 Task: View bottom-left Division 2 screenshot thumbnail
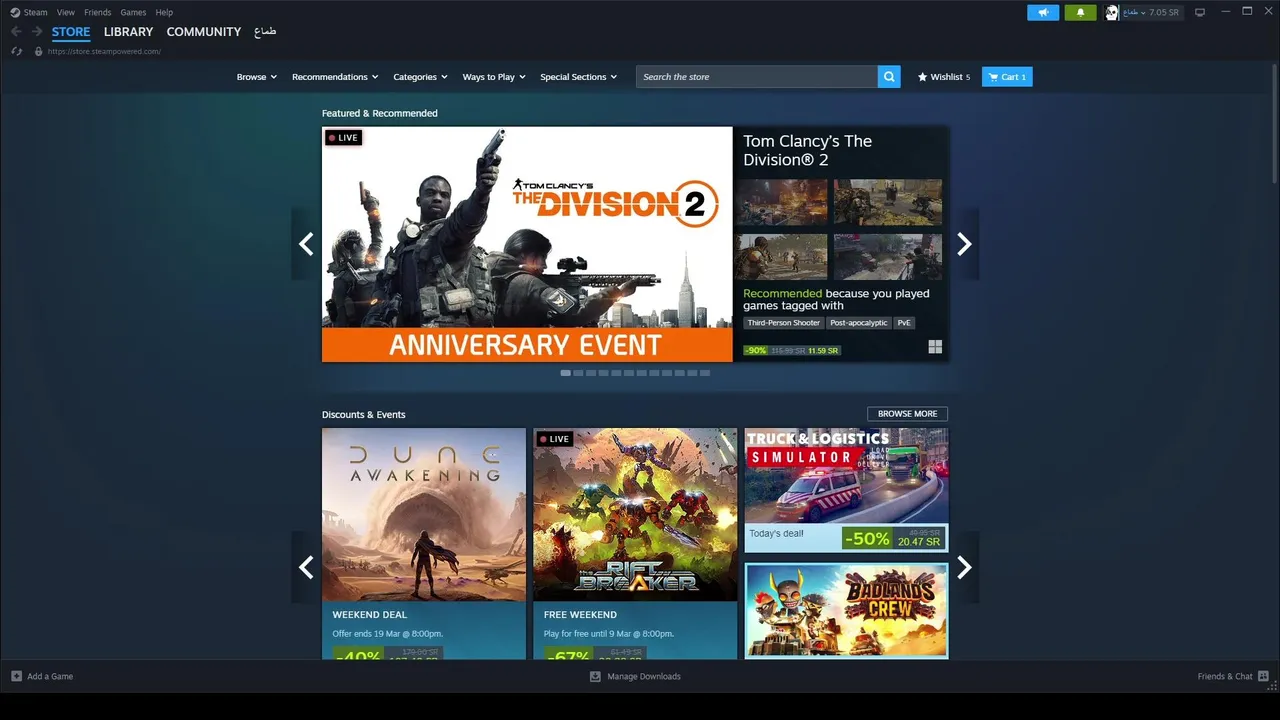pyautogui.click(x=781, y=257)
